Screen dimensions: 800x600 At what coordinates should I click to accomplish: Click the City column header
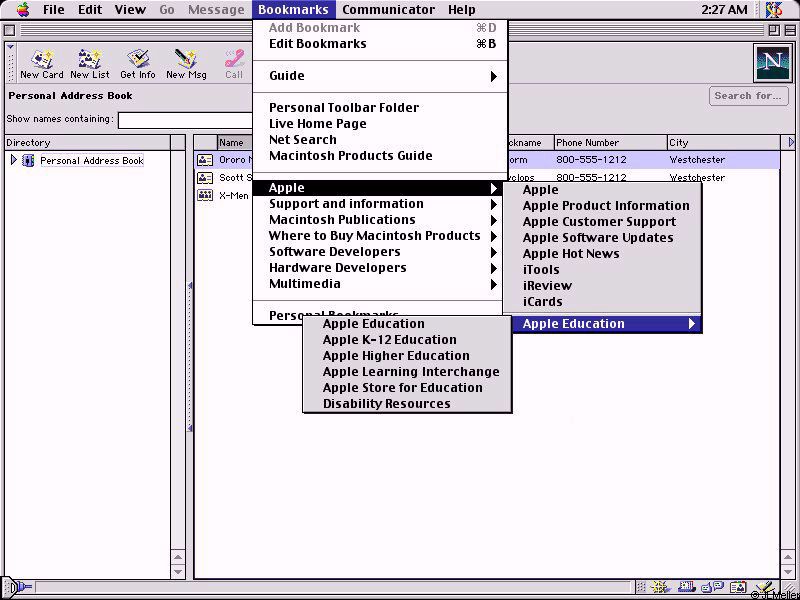[725, 143]
